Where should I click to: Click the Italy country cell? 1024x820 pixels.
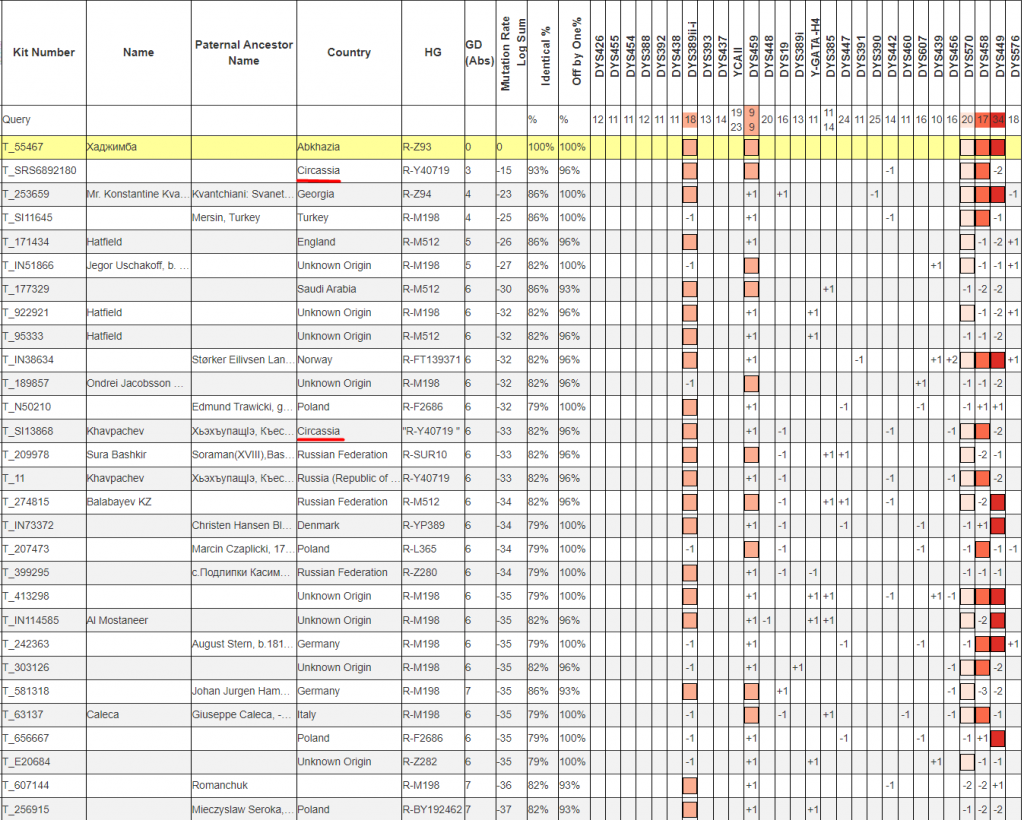pos(306,714)
